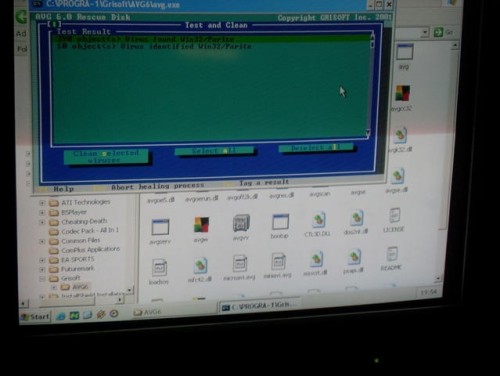Select the dos2nt.dll file icon

click(x=357, y=218)
